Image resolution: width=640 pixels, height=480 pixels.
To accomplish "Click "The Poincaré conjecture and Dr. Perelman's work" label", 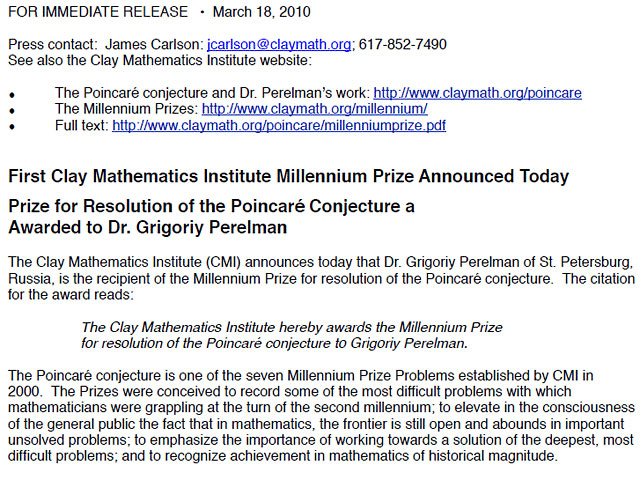I will coord(211,93).
